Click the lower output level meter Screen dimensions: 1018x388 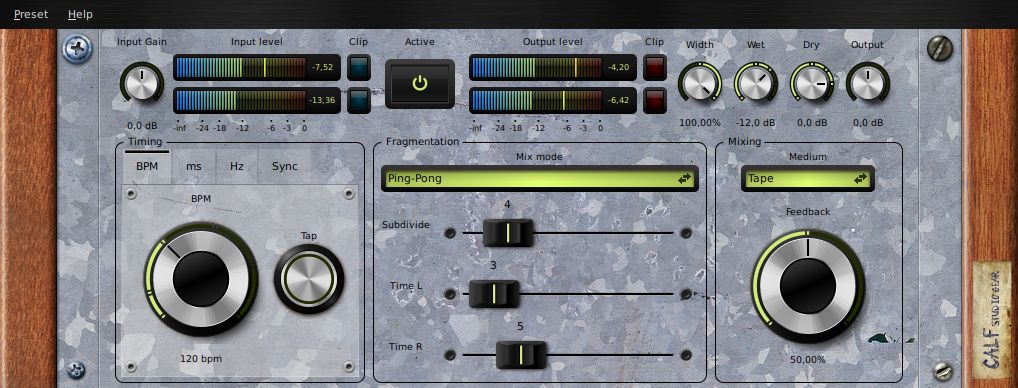[x=552, y=101]
